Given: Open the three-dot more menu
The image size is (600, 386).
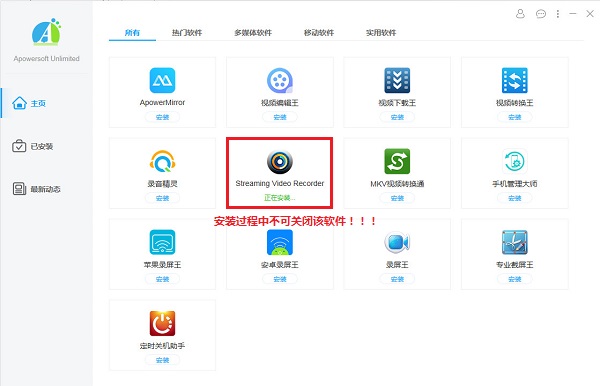Looking at the screenshot, I should tap(558, 14).
